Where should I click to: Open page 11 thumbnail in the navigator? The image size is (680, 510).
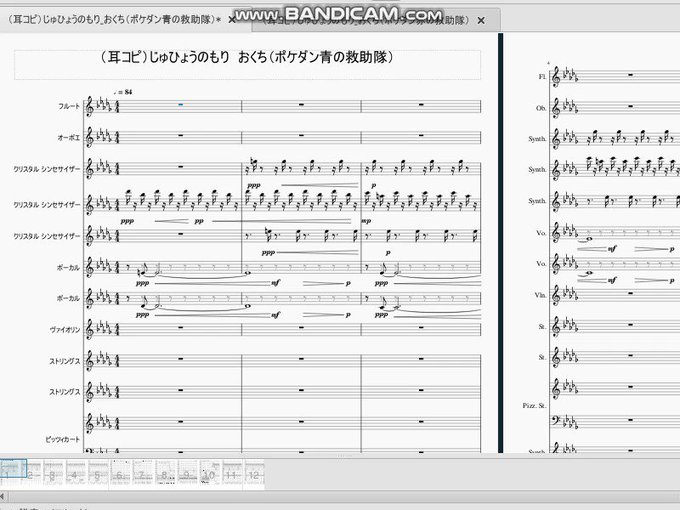[x=232, y=474]
